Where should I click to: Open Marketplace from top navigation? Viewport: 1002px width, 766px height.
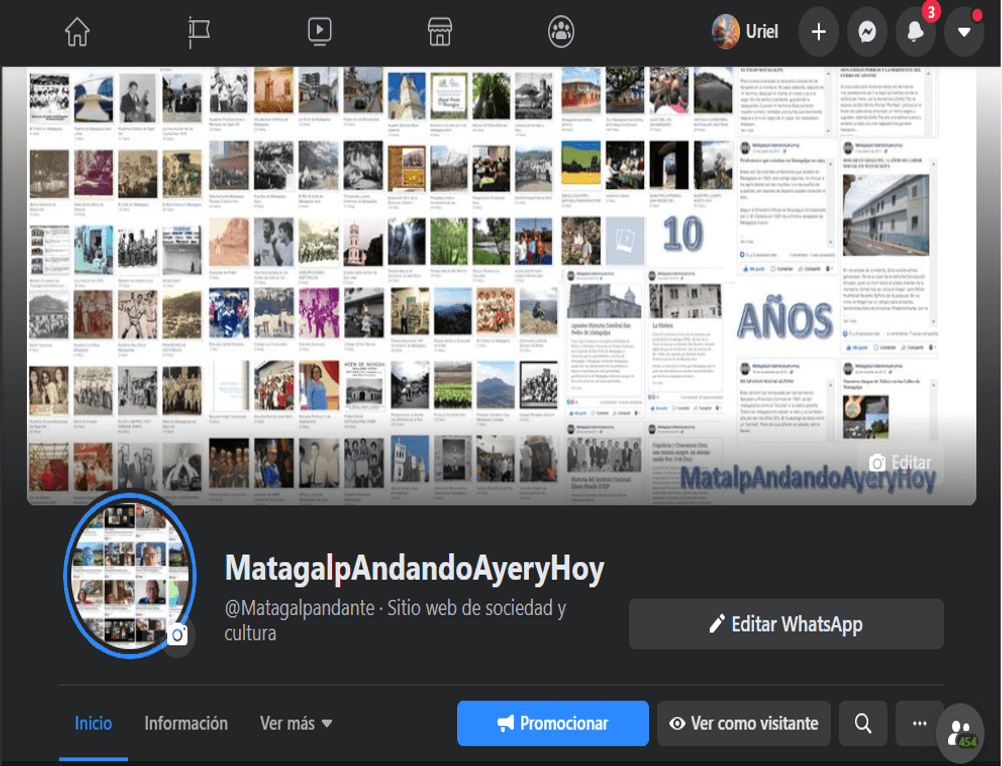(x=440, y=31)
